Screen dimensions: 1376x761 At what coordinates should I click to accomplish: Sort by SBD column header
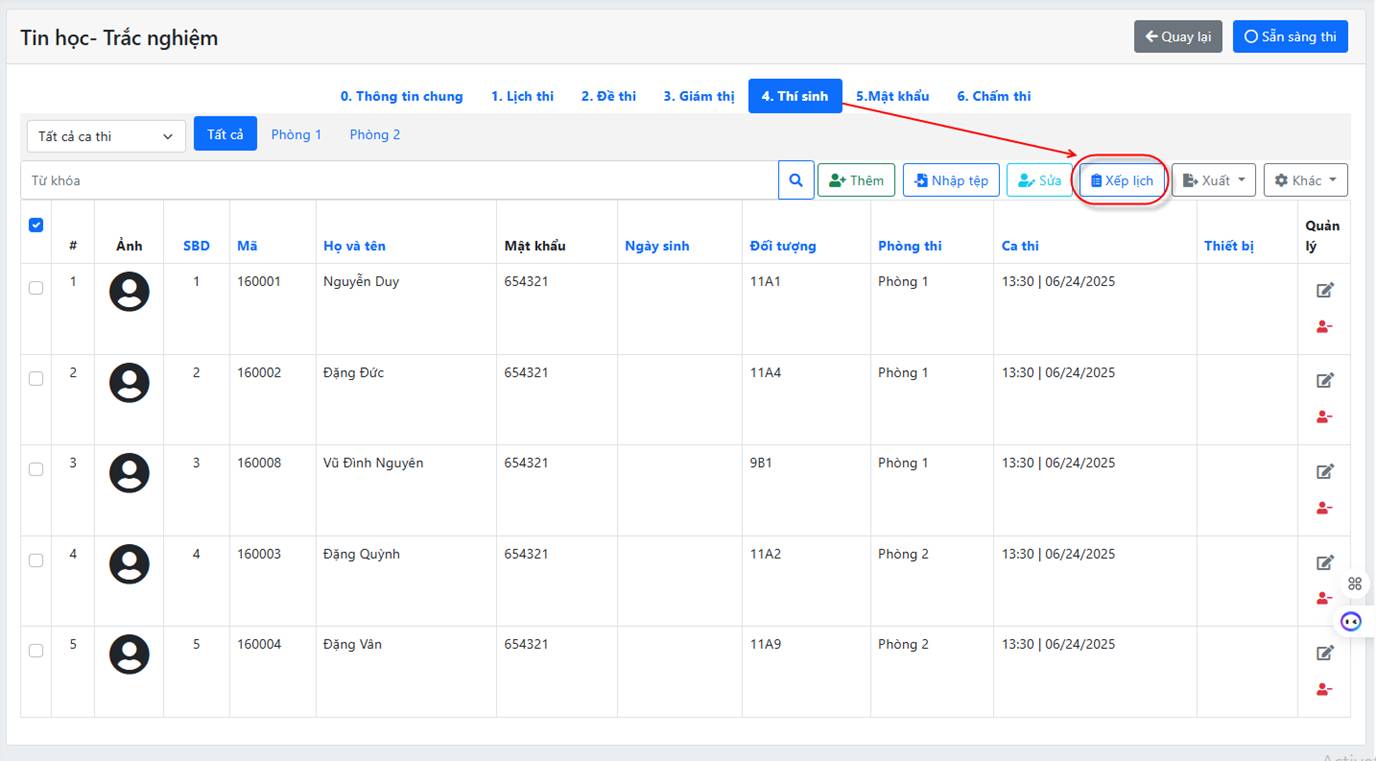196,246
